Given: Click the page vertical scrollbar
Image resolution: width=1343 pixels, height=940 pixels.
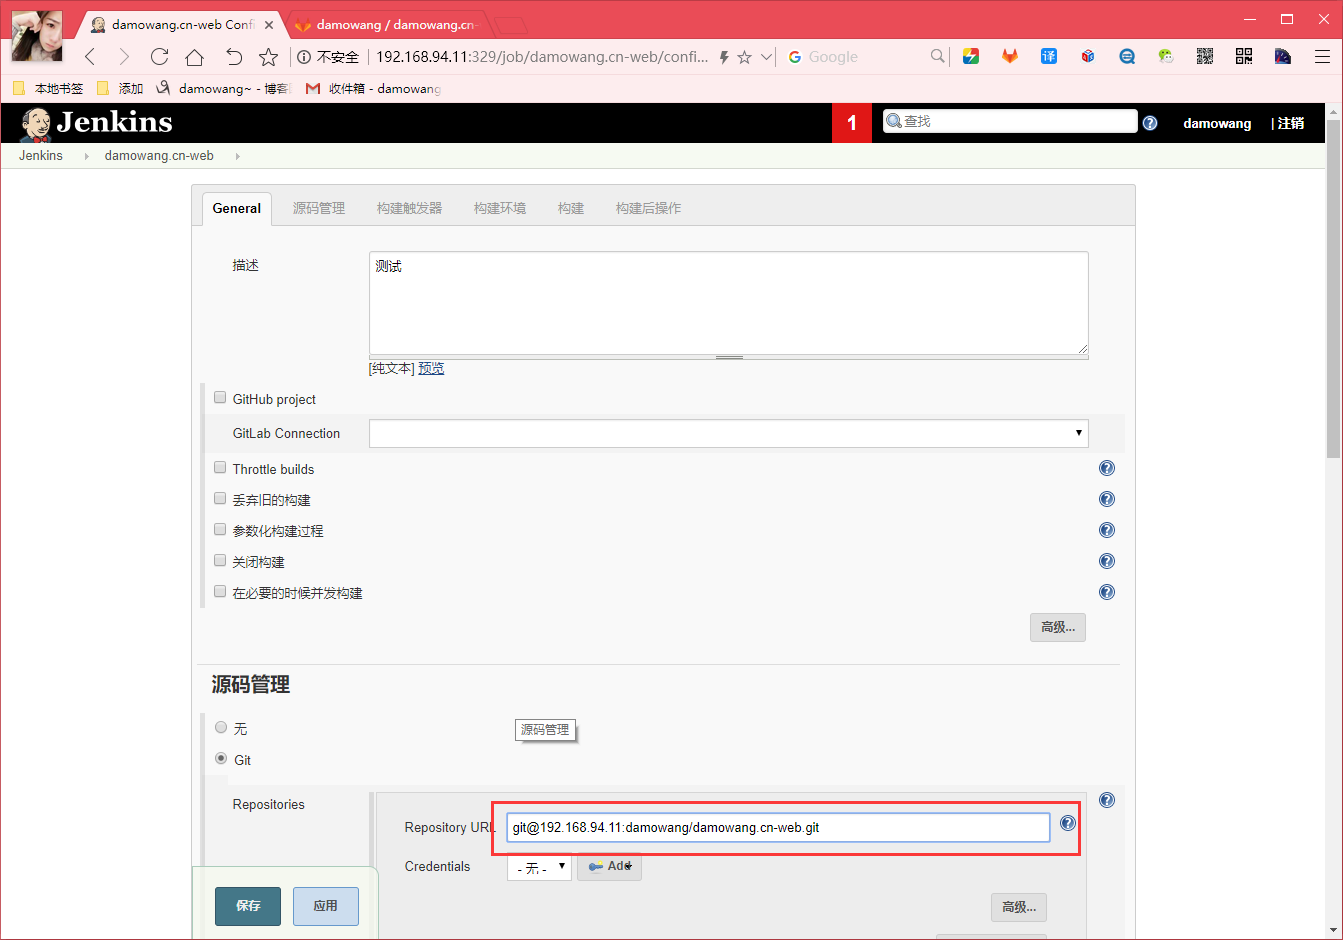Looking at the screenshot, I should click(x=1333, y=290).
